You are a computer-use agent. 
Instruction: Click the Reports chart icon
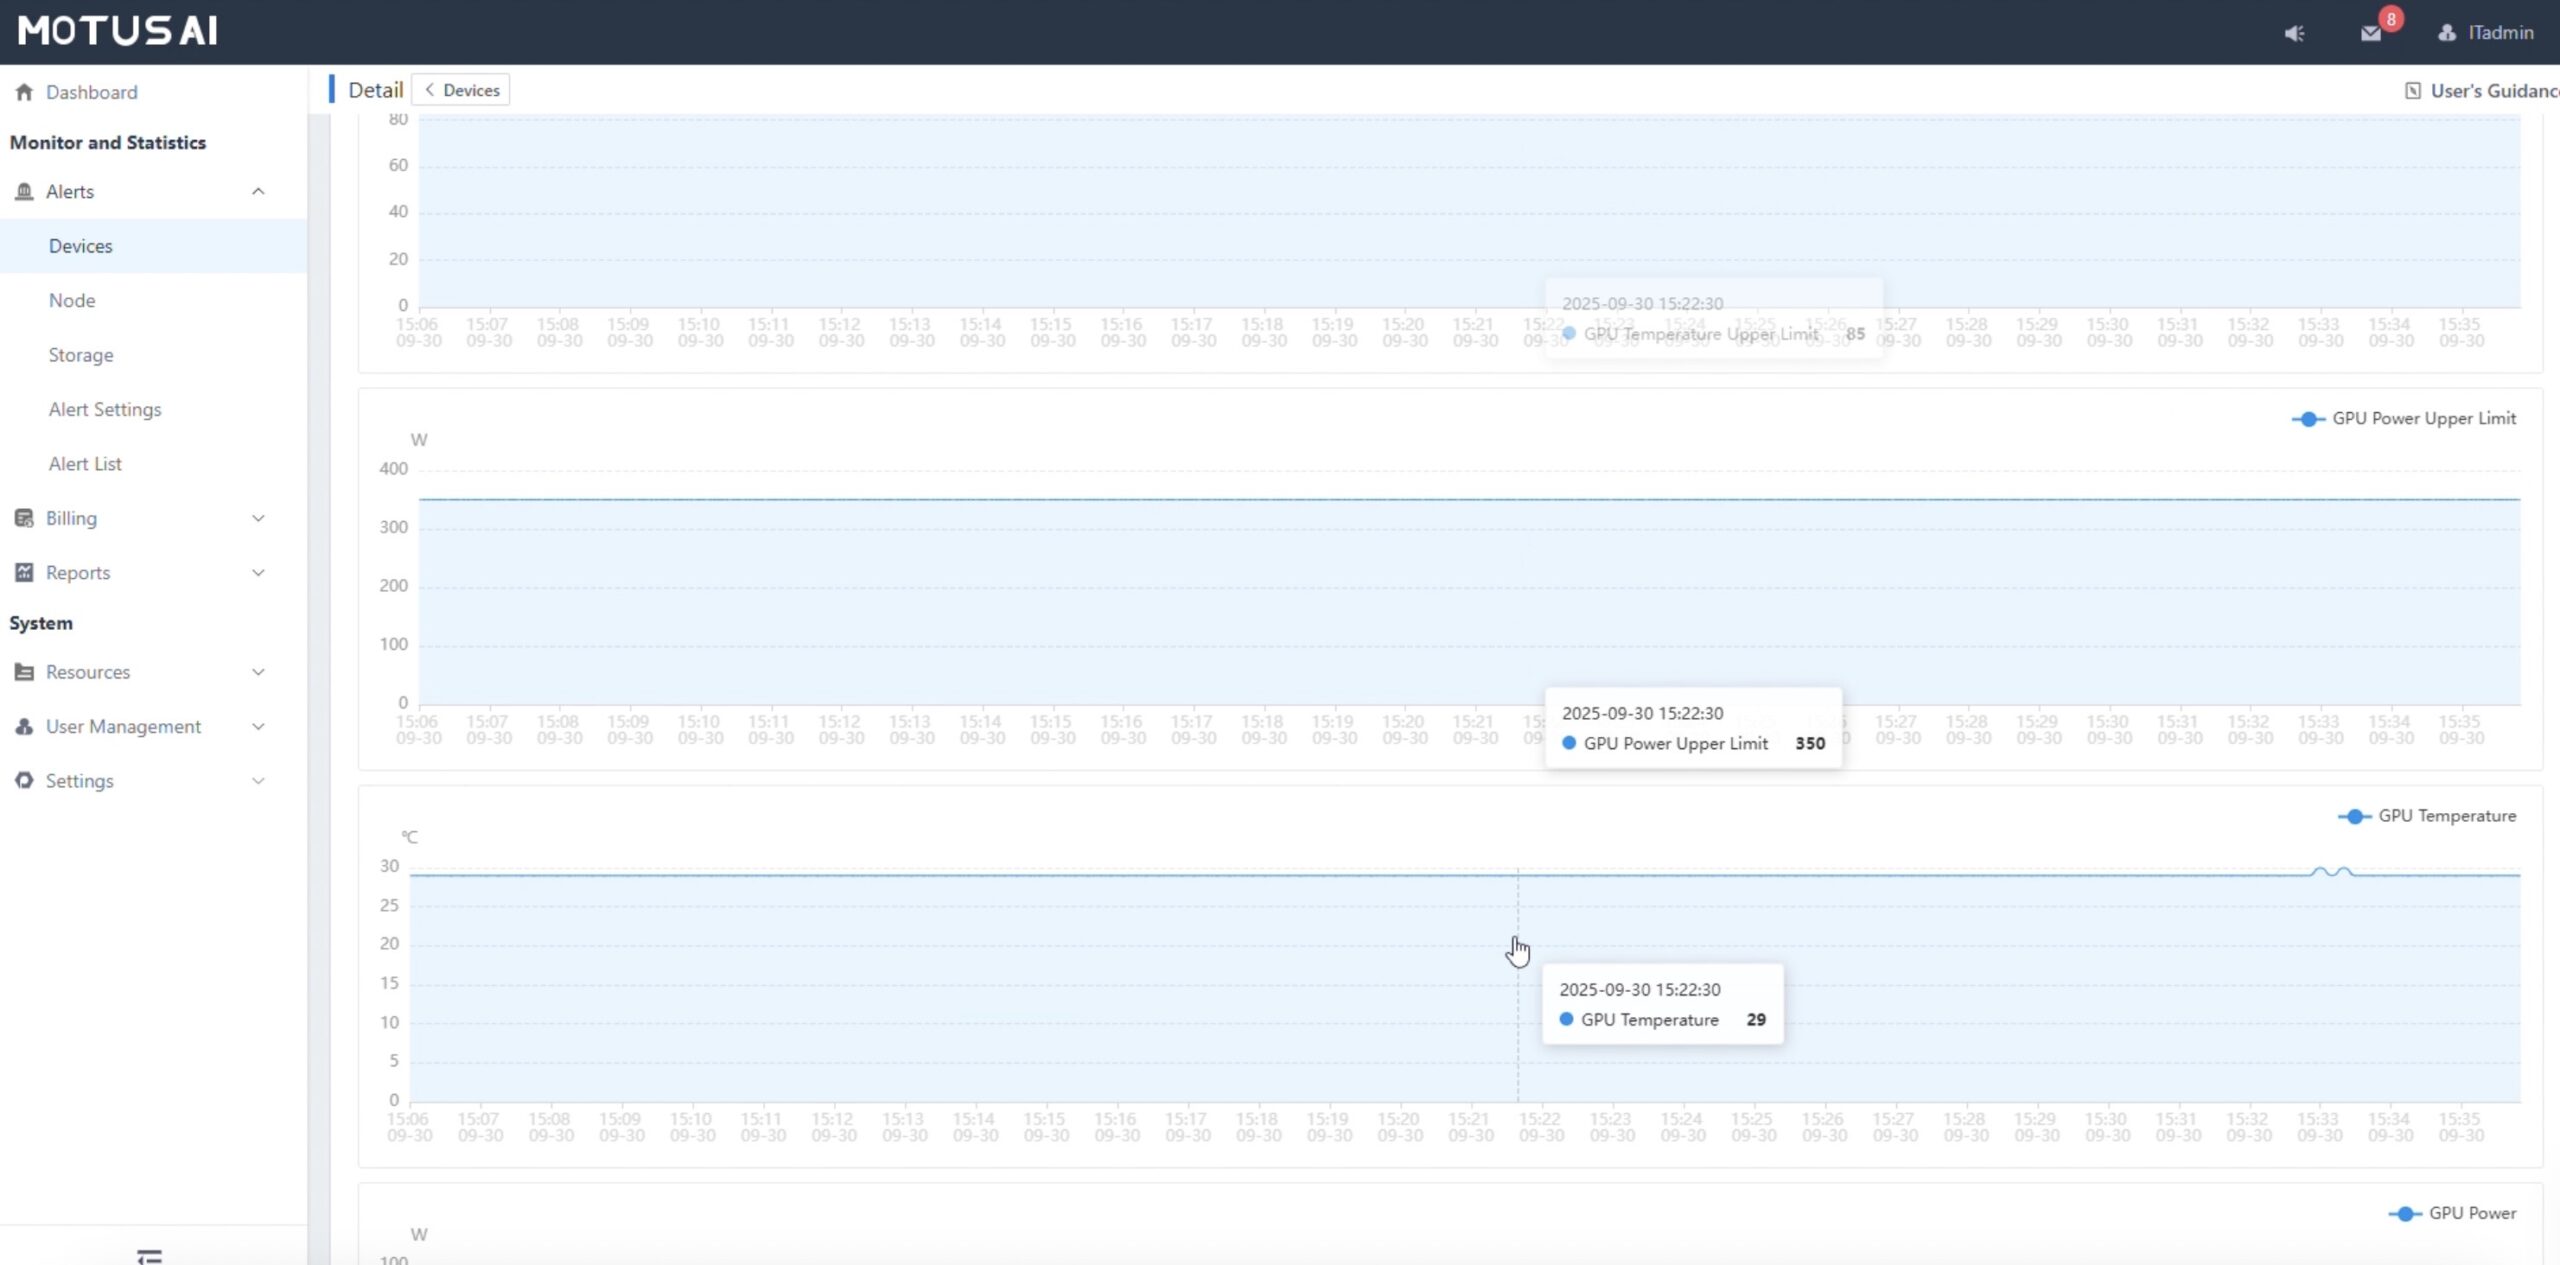(x=24, y=572)
